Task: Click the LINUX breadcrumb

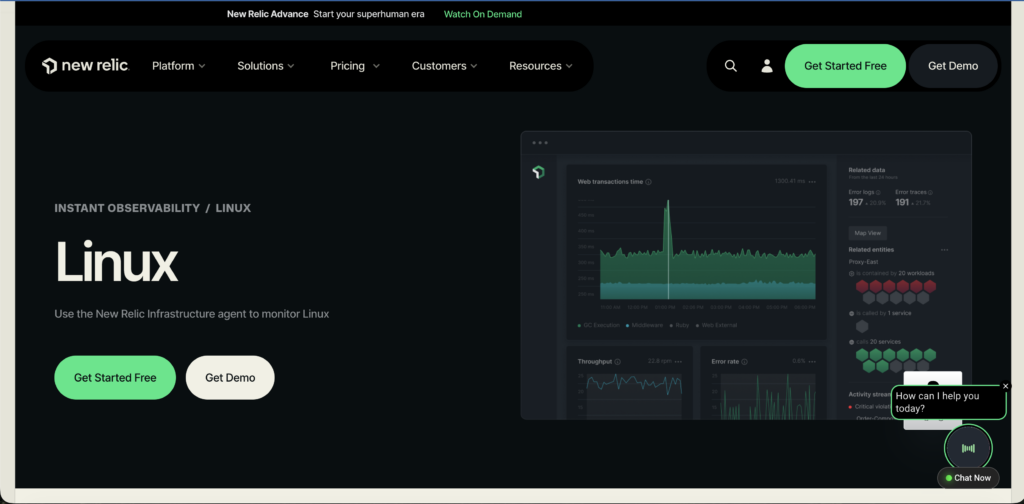Action: (233, 208)
